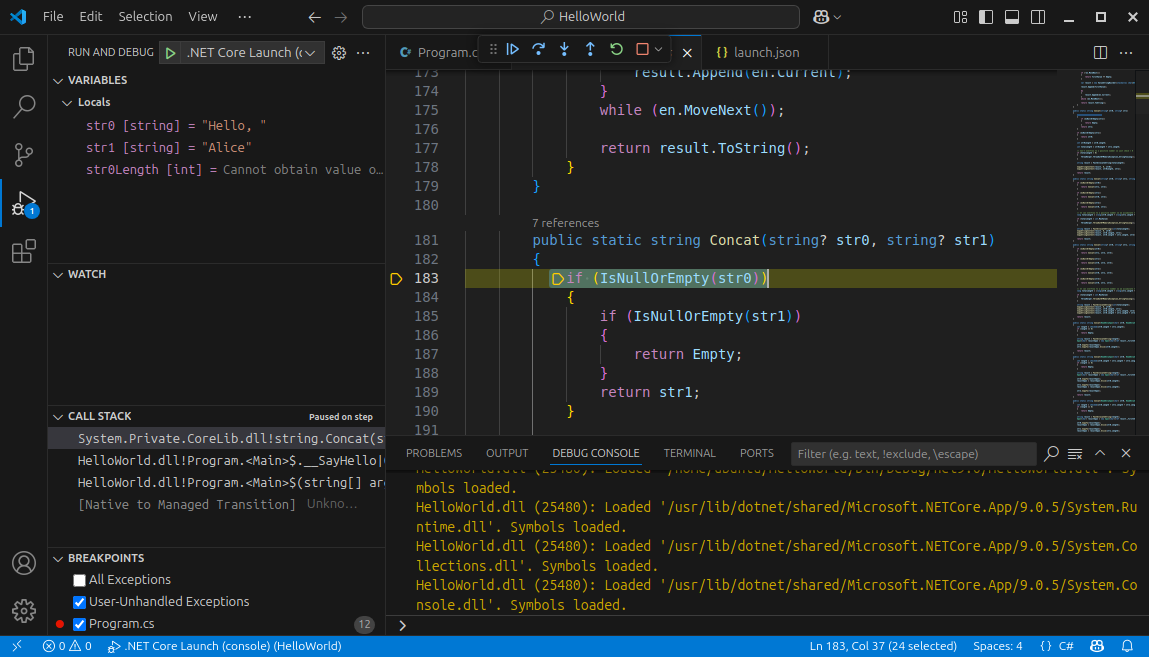Open the Selection menu
1149x657 pixels.
click(145, 16)
